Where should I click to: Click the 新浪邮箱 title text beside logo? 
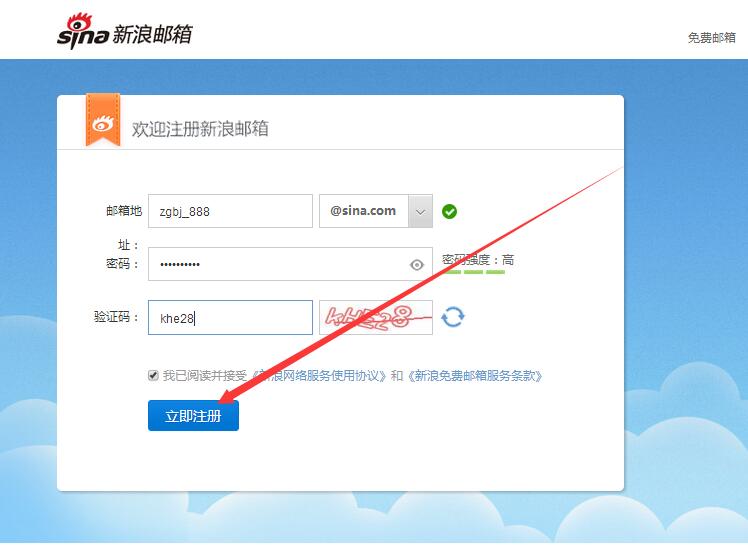coord(151,33)
